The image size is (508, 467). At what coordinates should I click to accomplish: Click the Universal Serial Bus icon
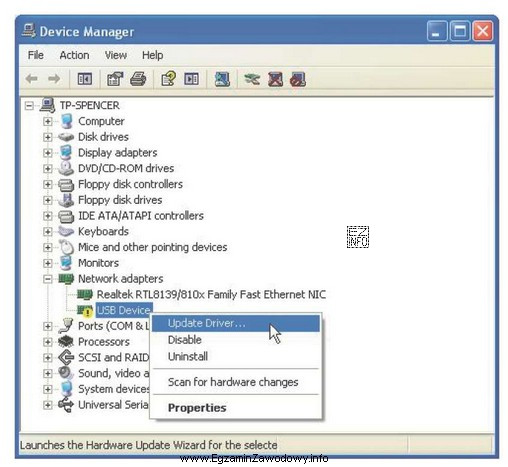point(66,404)
